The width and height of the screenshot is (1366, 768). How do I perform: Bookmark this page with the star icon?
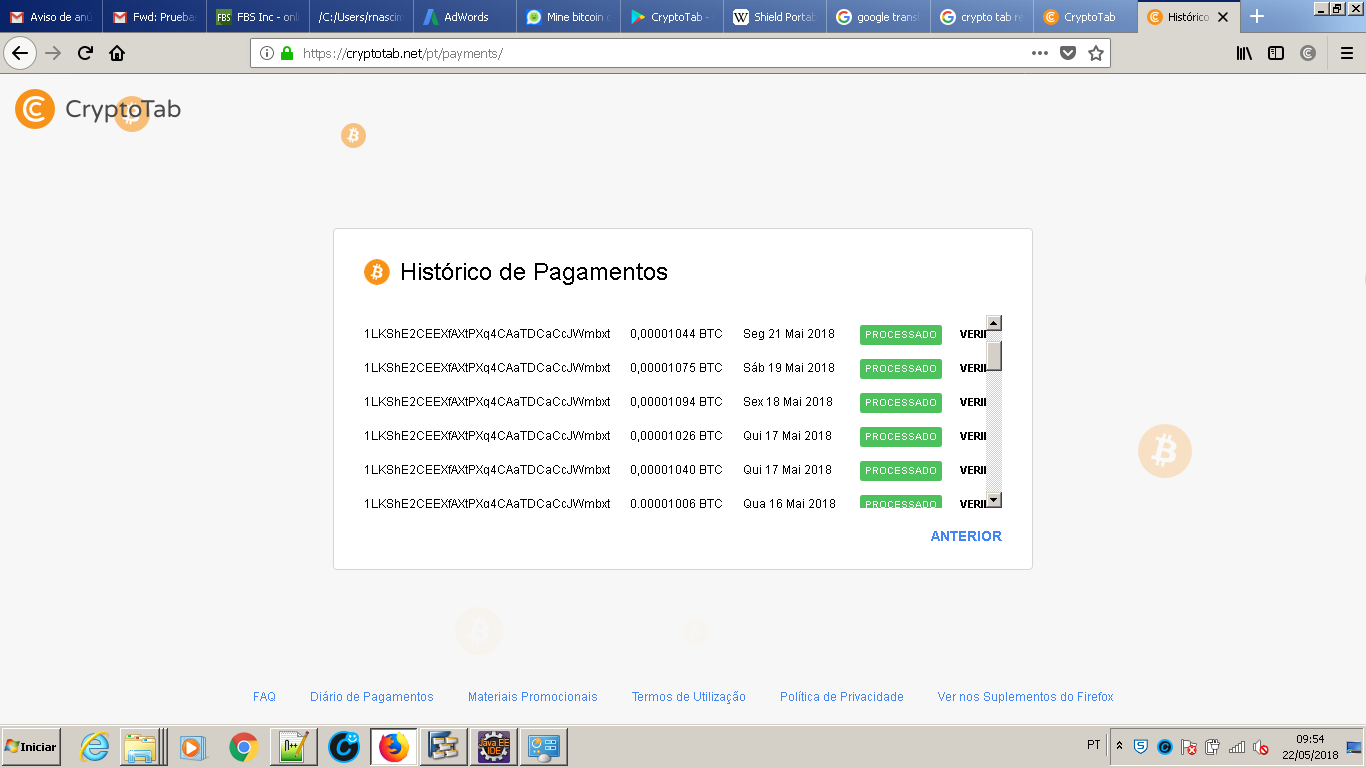pos(1096,54)
